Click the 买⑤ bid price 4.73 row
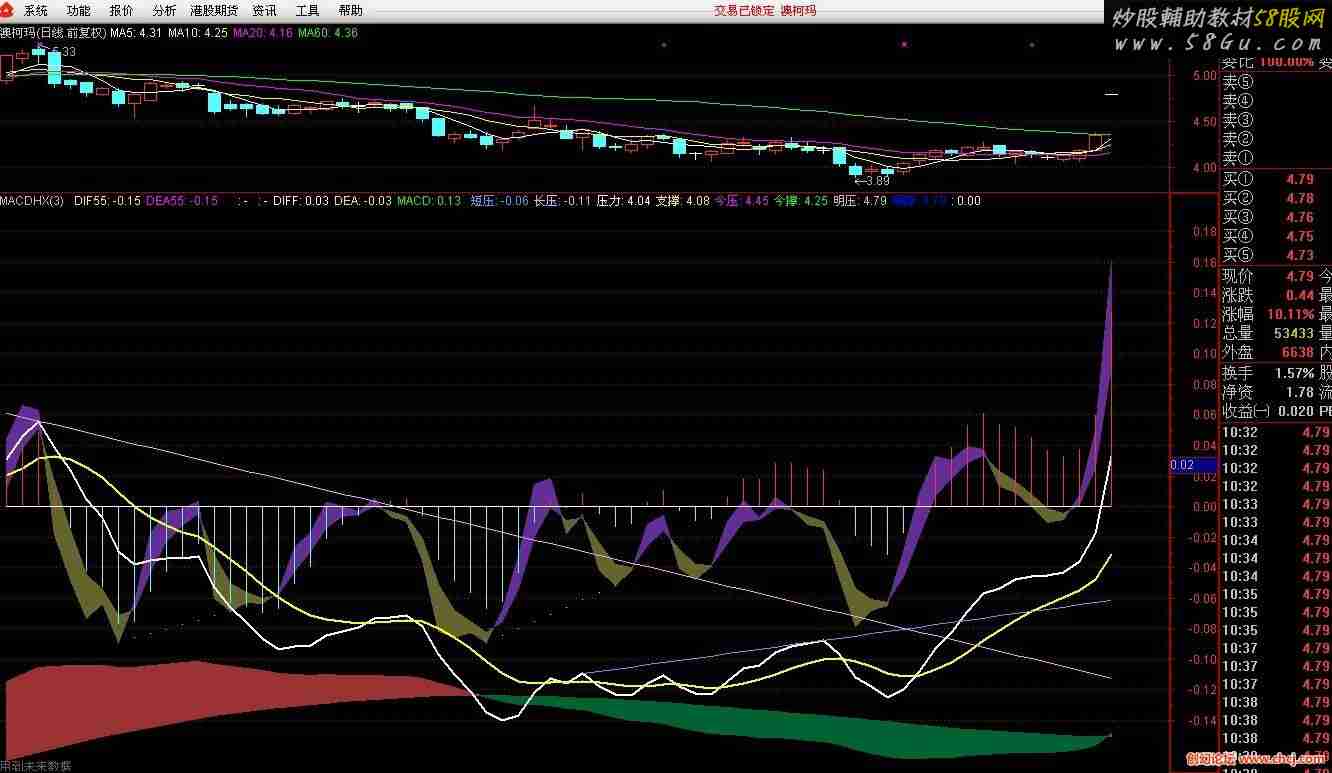This screenshot has height=773, width=1332. point(1275,256)
